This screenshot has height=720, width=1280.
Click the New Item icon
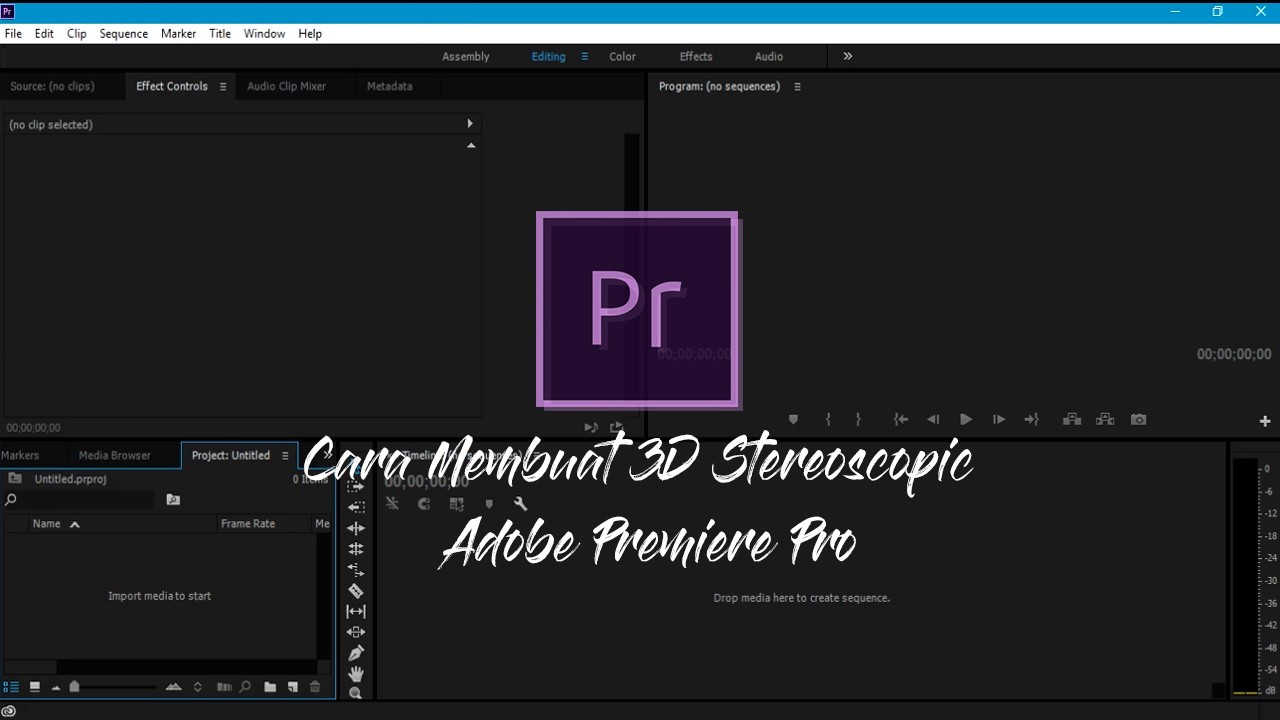293,687
